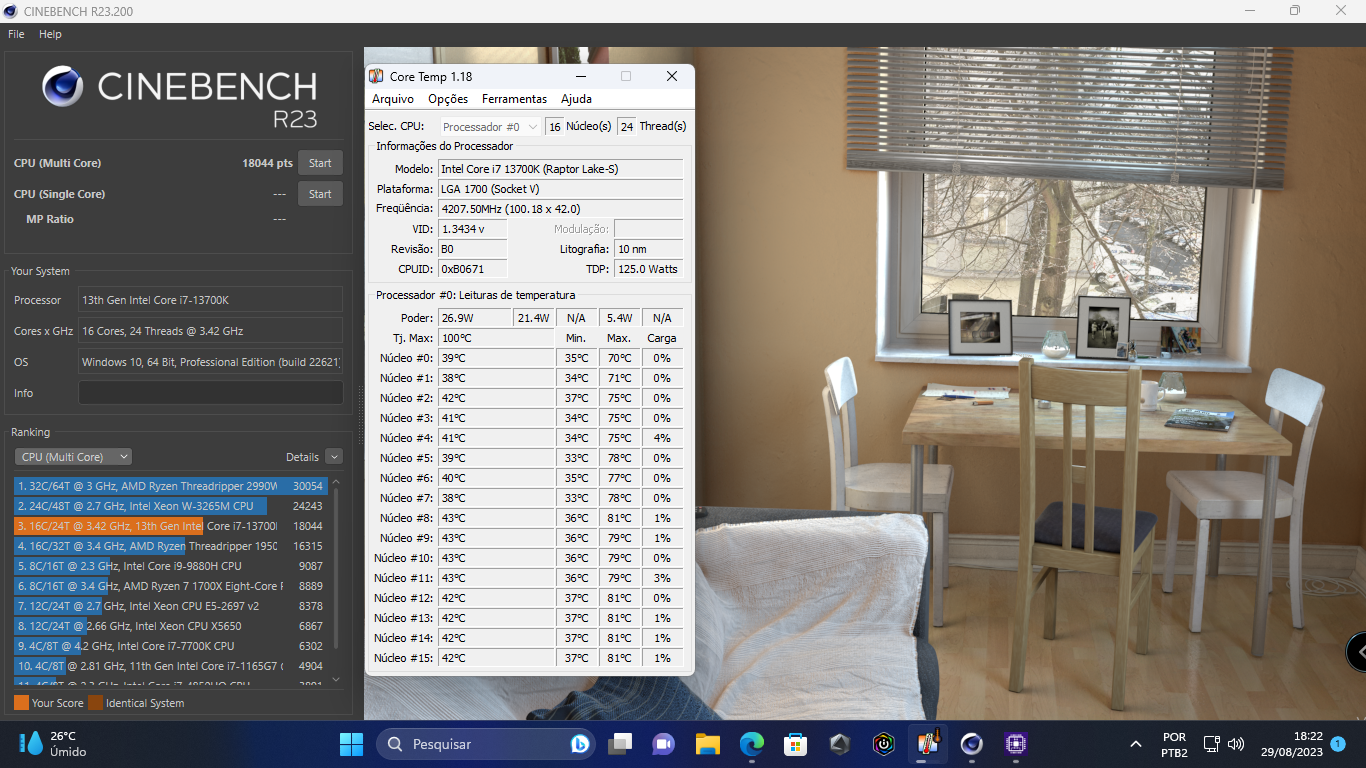
Task: Start the CPU Multi Core test
Action: pos(320,163)
